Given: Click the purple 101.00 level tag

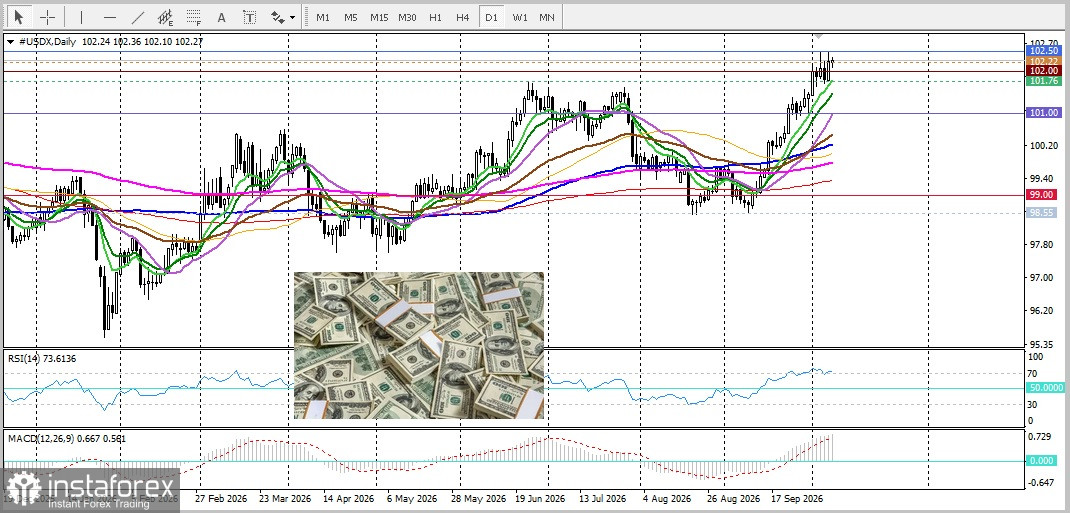Looking at the screenshot, I should pos(1043,113).
